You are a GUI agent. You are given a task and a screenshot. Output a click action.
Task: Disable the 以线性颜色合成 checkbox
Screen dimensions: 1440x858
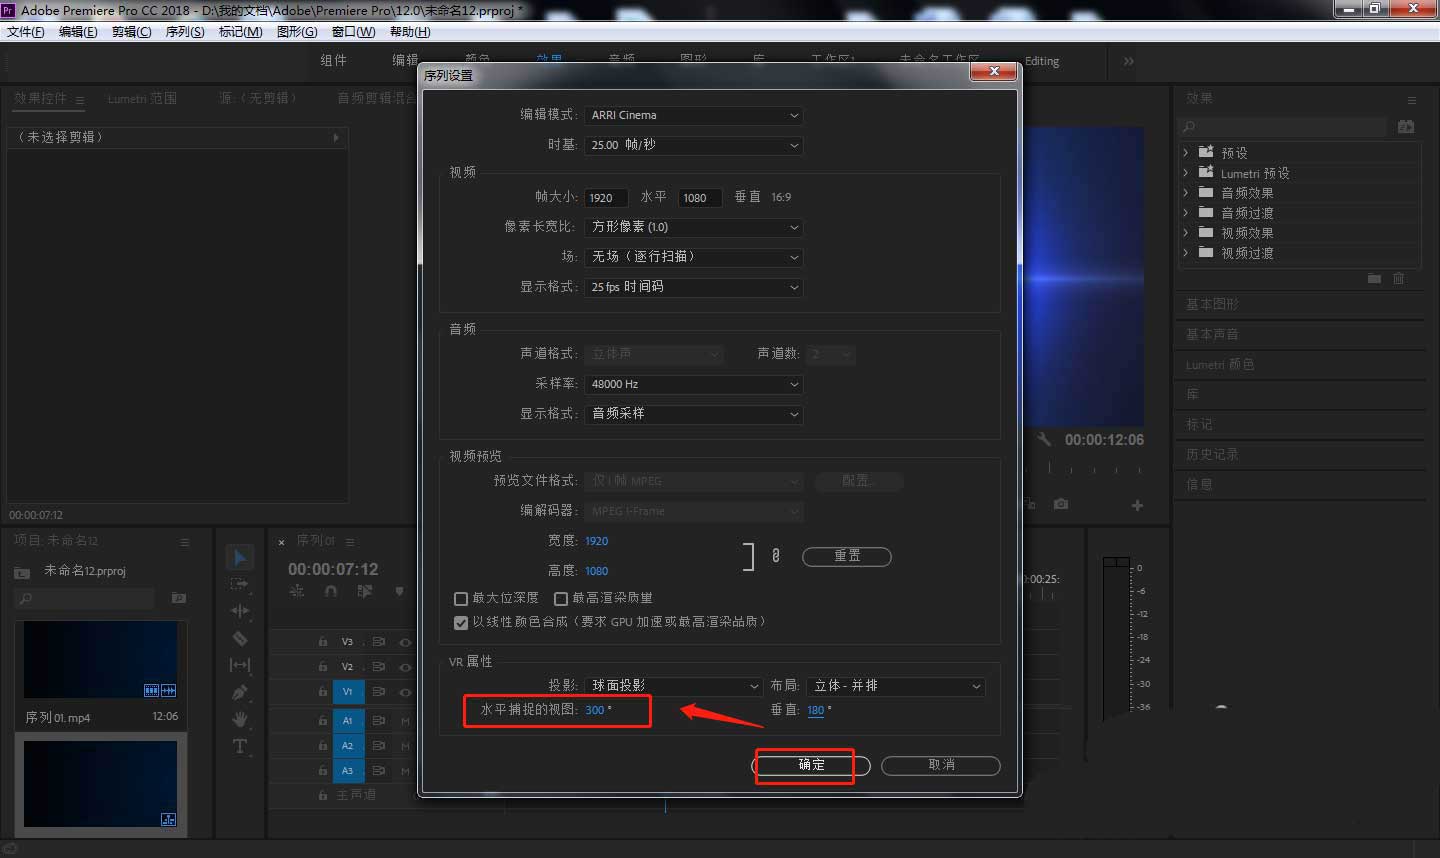(x=461, y=621)
